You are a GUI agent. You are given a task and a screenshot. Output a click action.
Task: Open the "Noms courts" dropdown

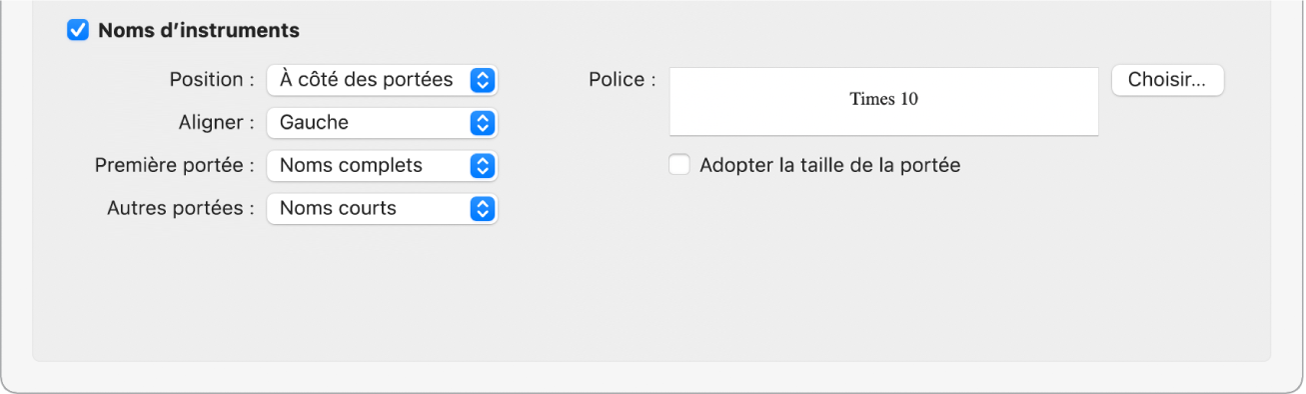pyautogui.click(x=382, y=209)
